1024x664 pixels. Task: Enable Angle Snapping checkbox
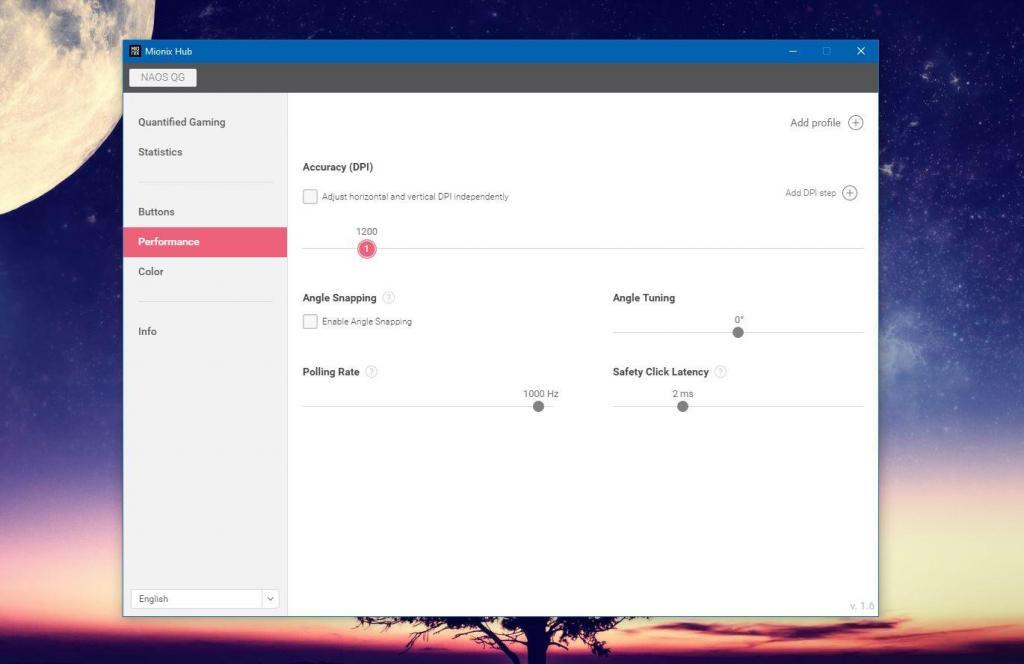pyautogui.click(x=310, y=322)
